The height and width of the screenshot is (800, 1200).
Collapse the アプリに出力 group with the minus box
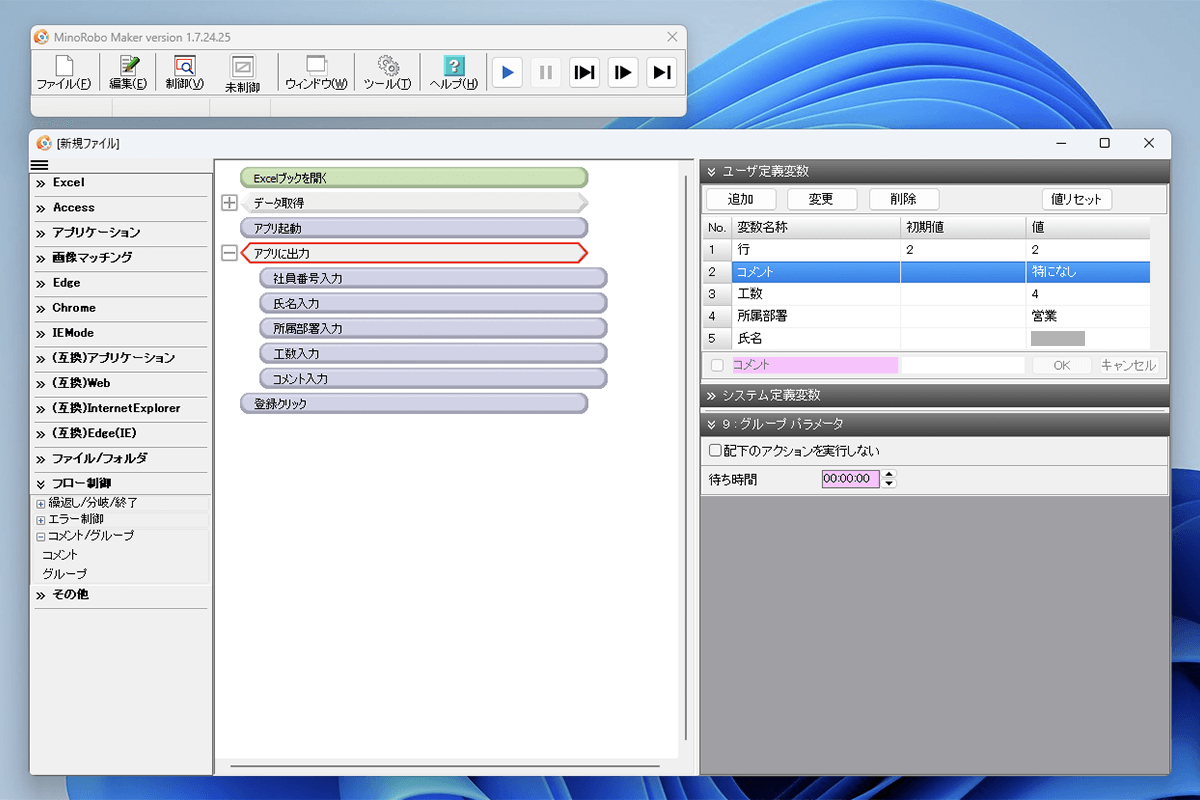tap(229, 254)
